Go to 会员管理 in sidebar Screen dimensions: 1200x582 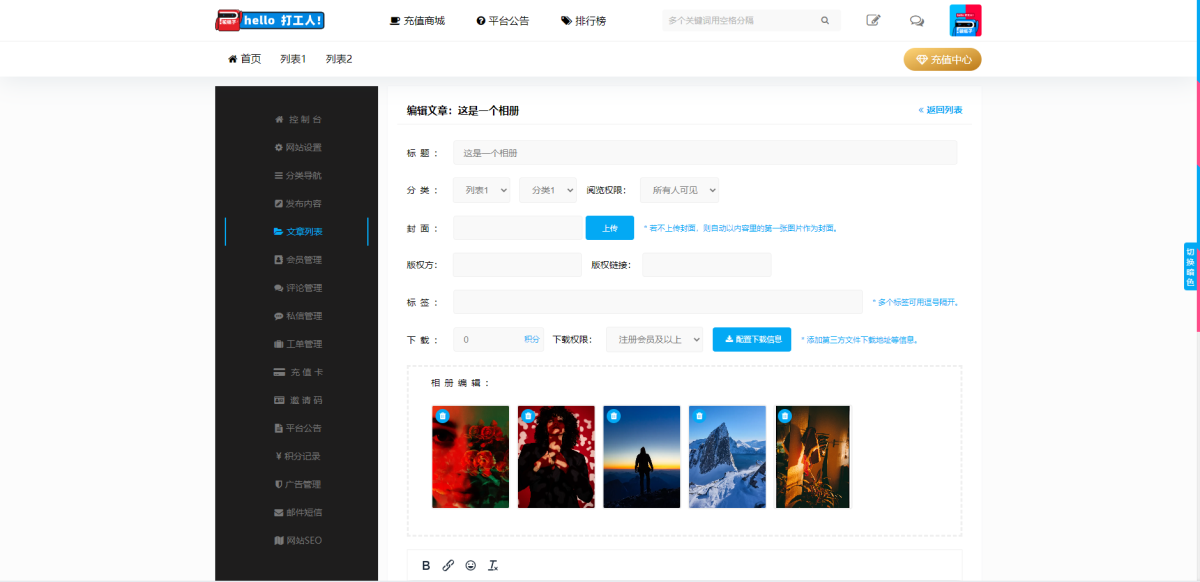point(298,260)
